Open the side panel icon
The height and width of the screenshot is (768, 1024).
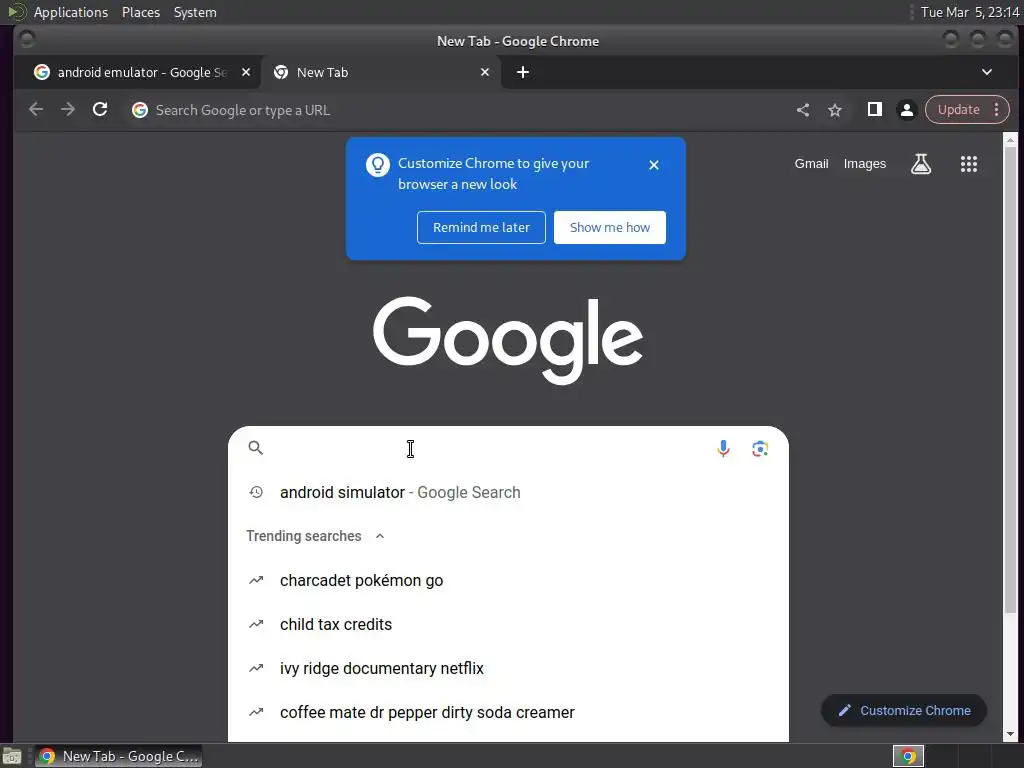click(874, 110)
